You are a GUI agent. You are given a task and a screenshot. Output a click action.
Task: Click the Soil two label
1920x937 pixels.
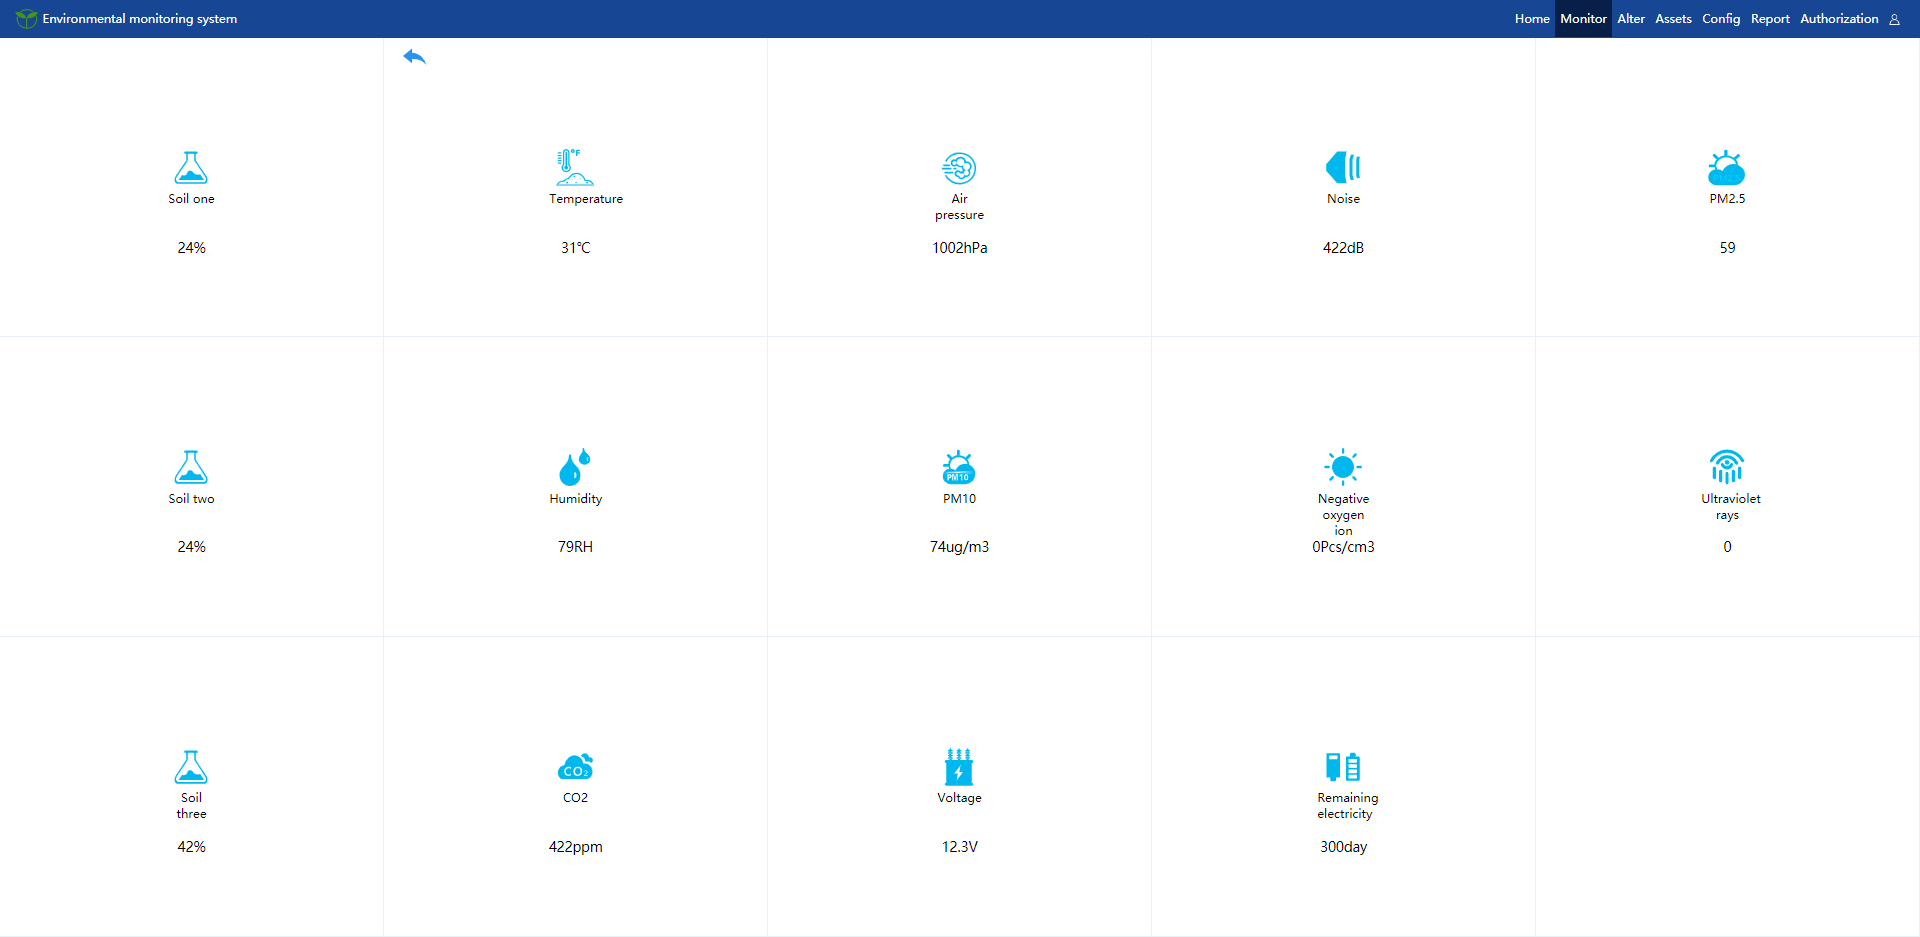click(191, 499)
